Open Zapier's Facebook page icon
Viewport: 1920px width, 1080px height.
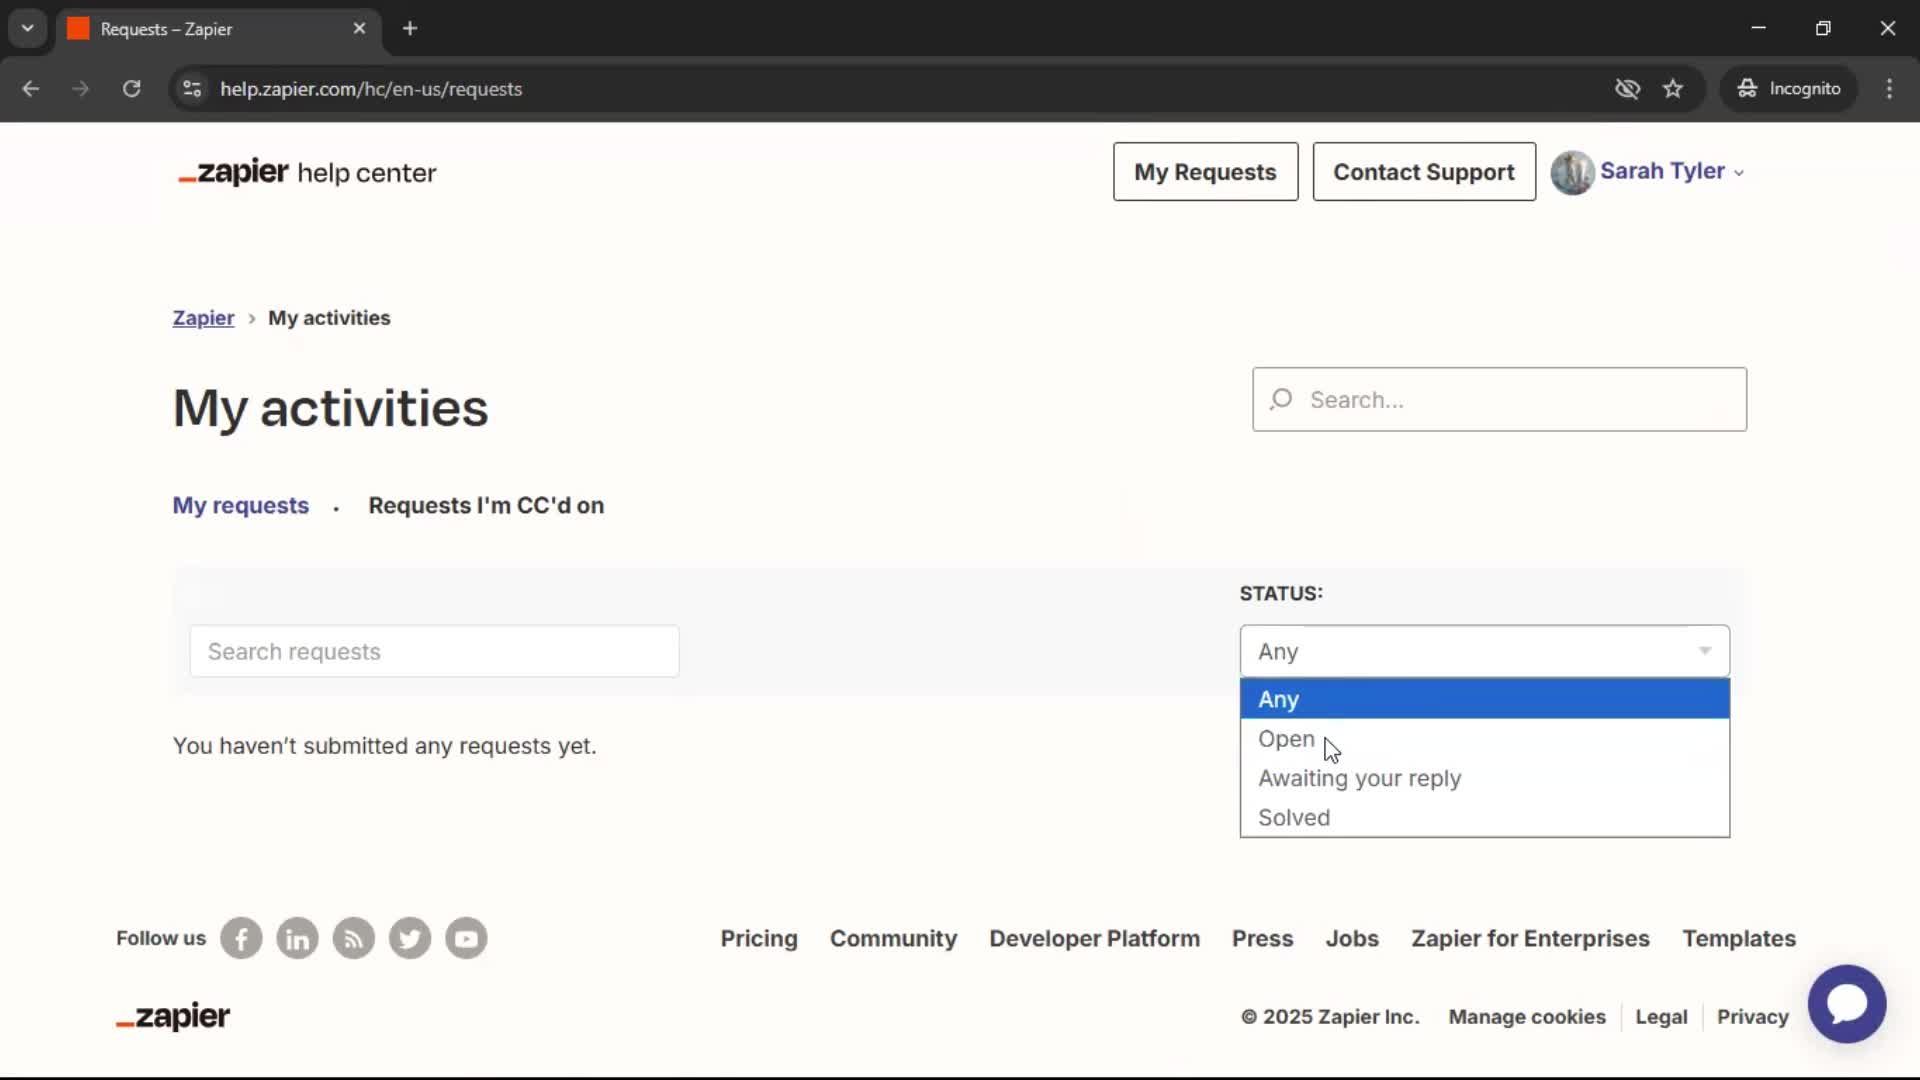coord(241,938)
